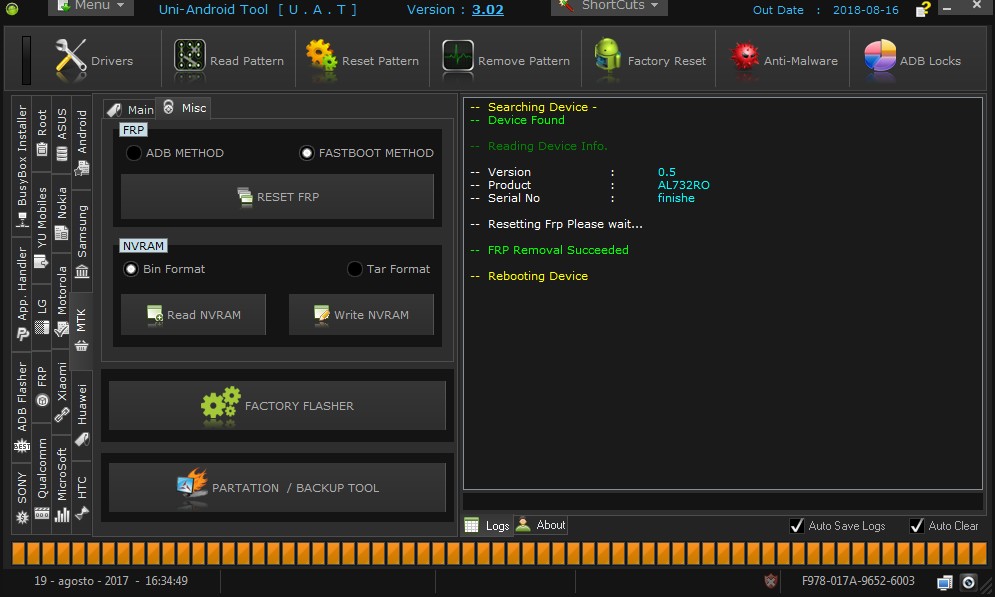
Task: Click the shield icon in status bar
Action: (770, 581)
